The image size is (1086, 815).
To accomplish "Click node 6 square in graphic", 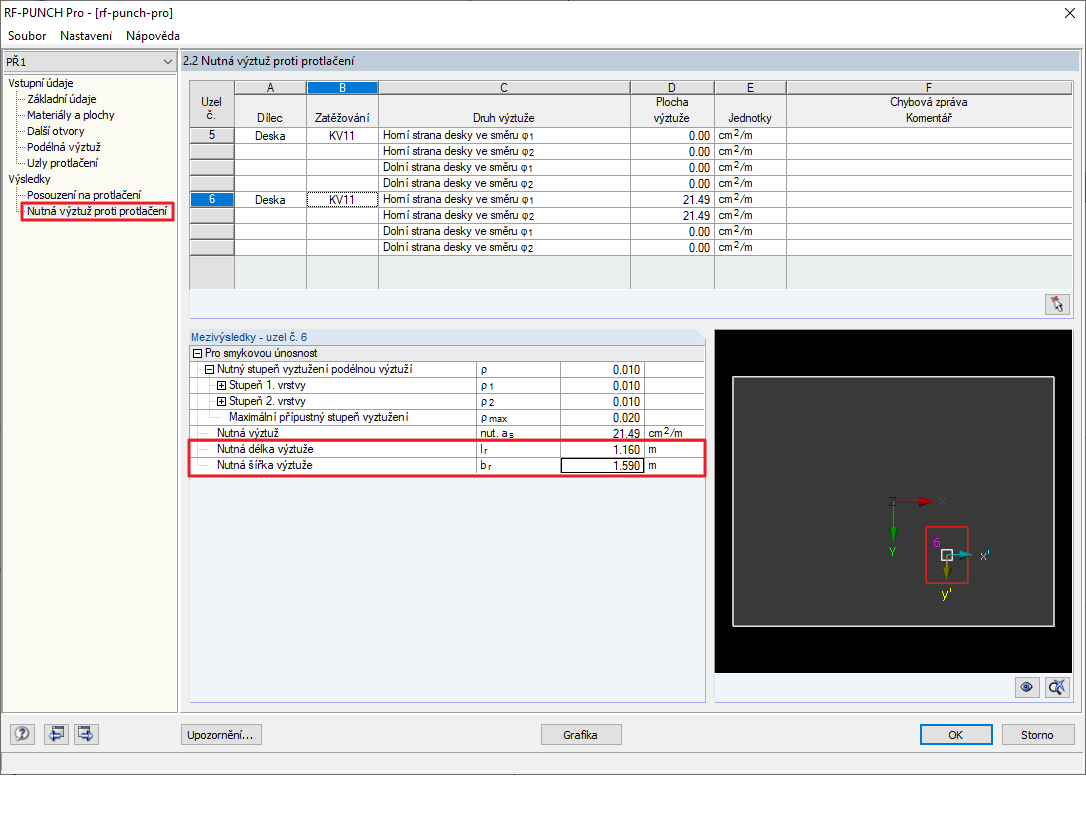I will click(947, 555).
